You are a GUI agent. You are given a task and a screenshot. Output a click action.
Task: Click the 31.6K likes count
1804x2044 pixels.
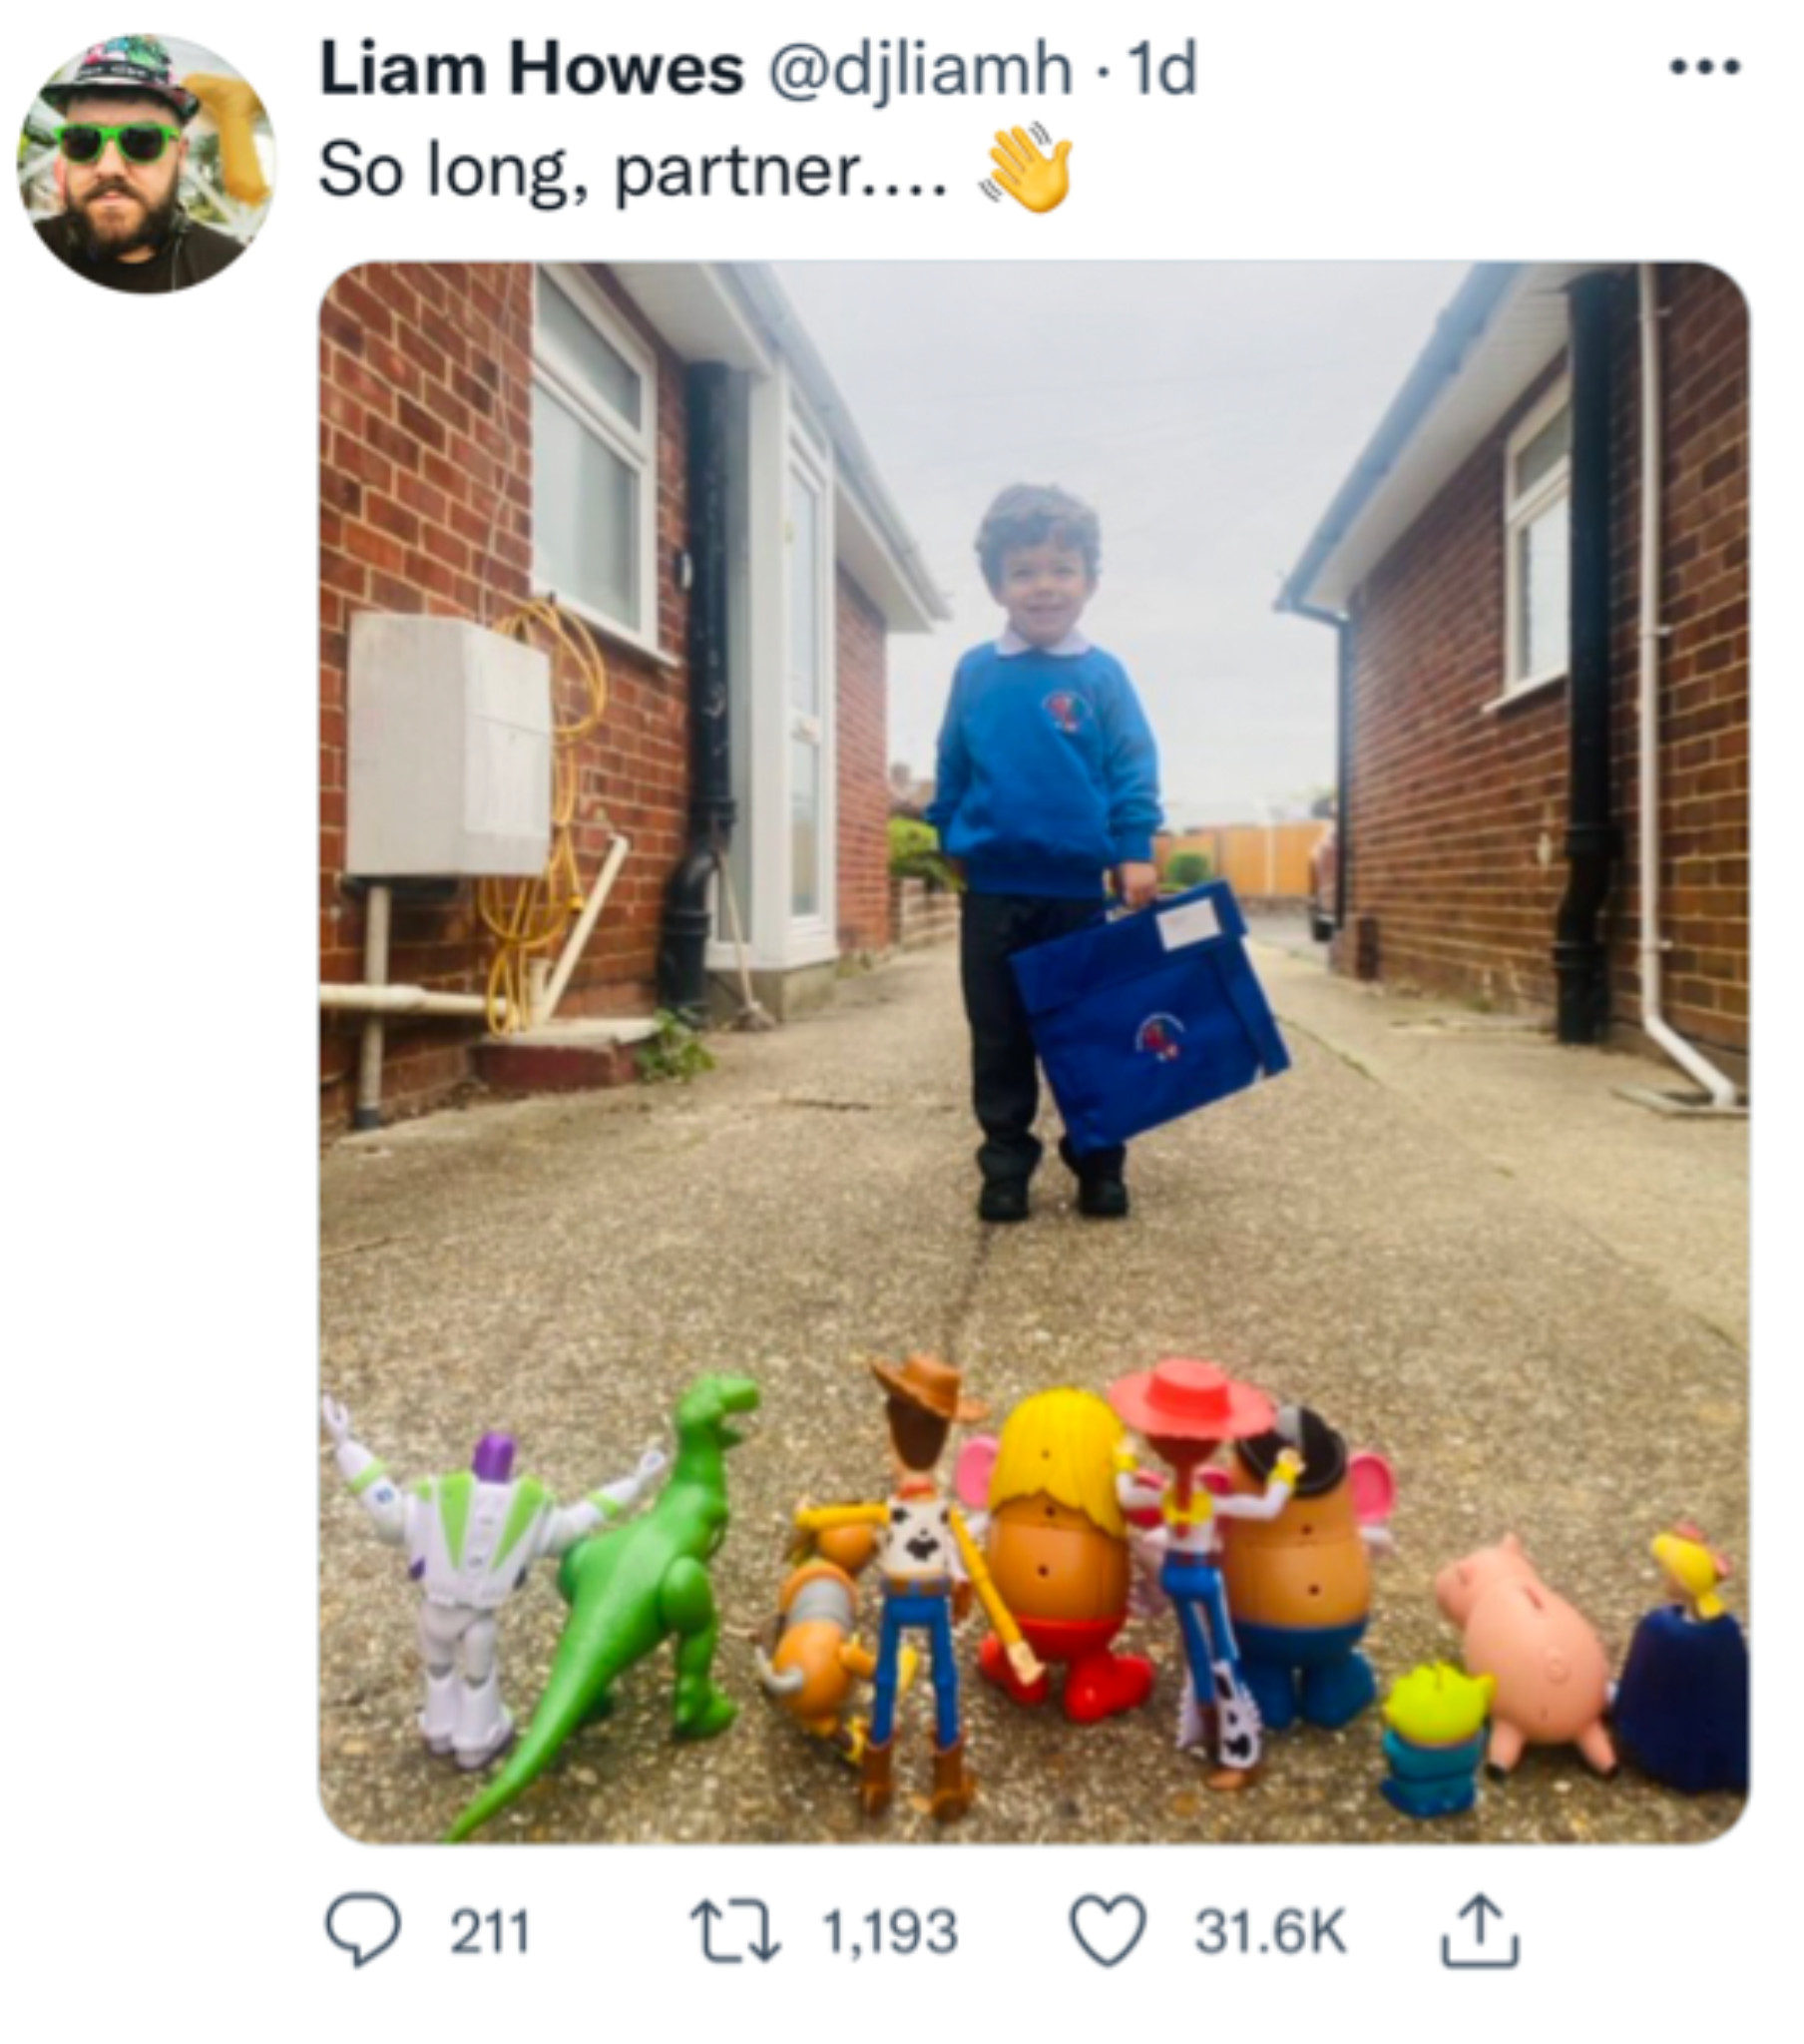(1270, 1930)
